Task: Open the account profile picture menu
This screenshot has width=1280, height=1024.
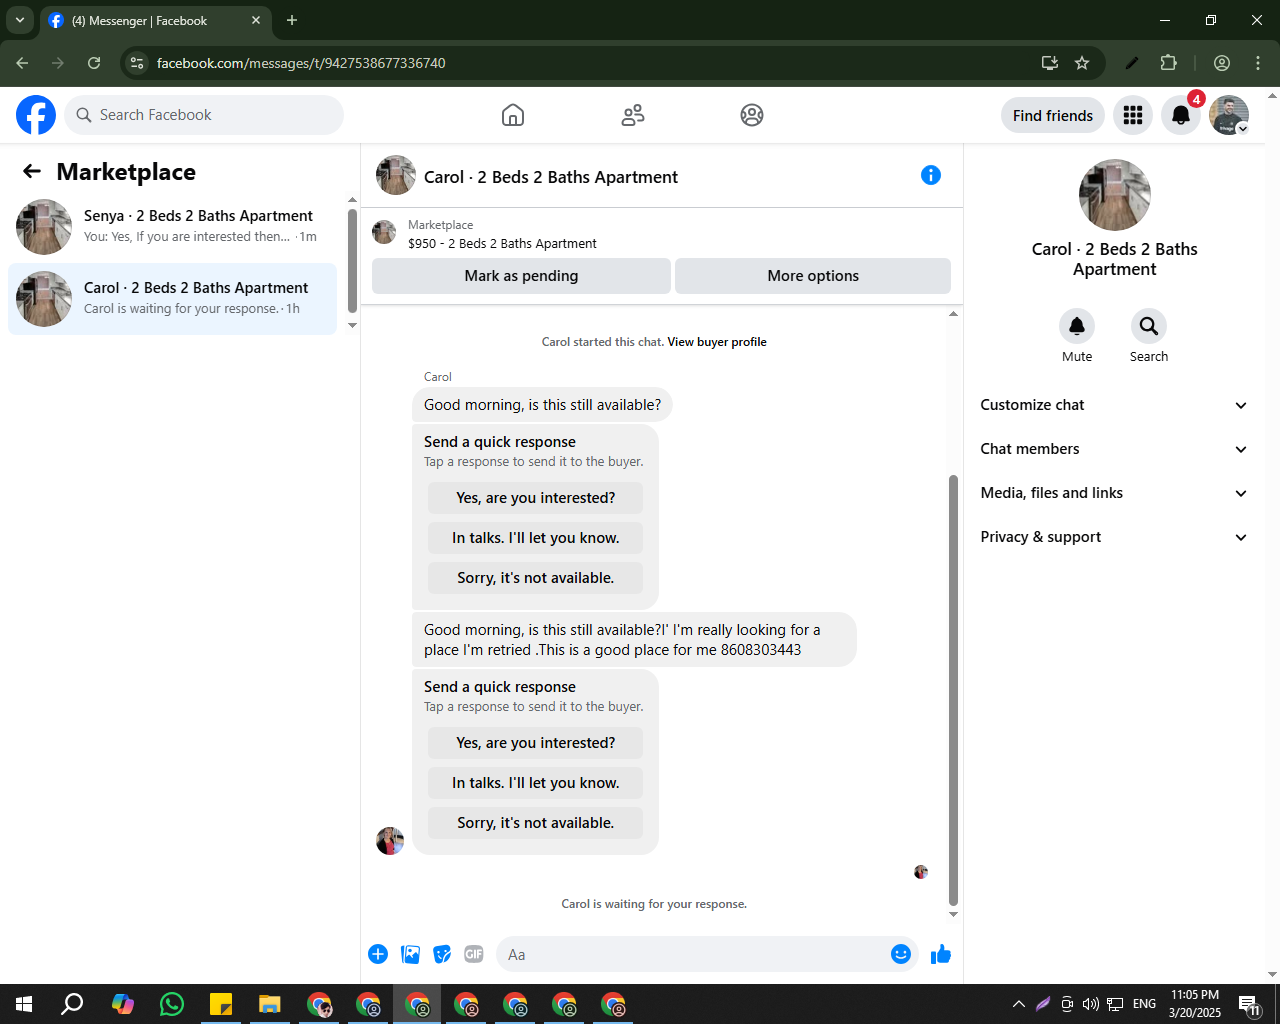Action: pos(1229,115)
